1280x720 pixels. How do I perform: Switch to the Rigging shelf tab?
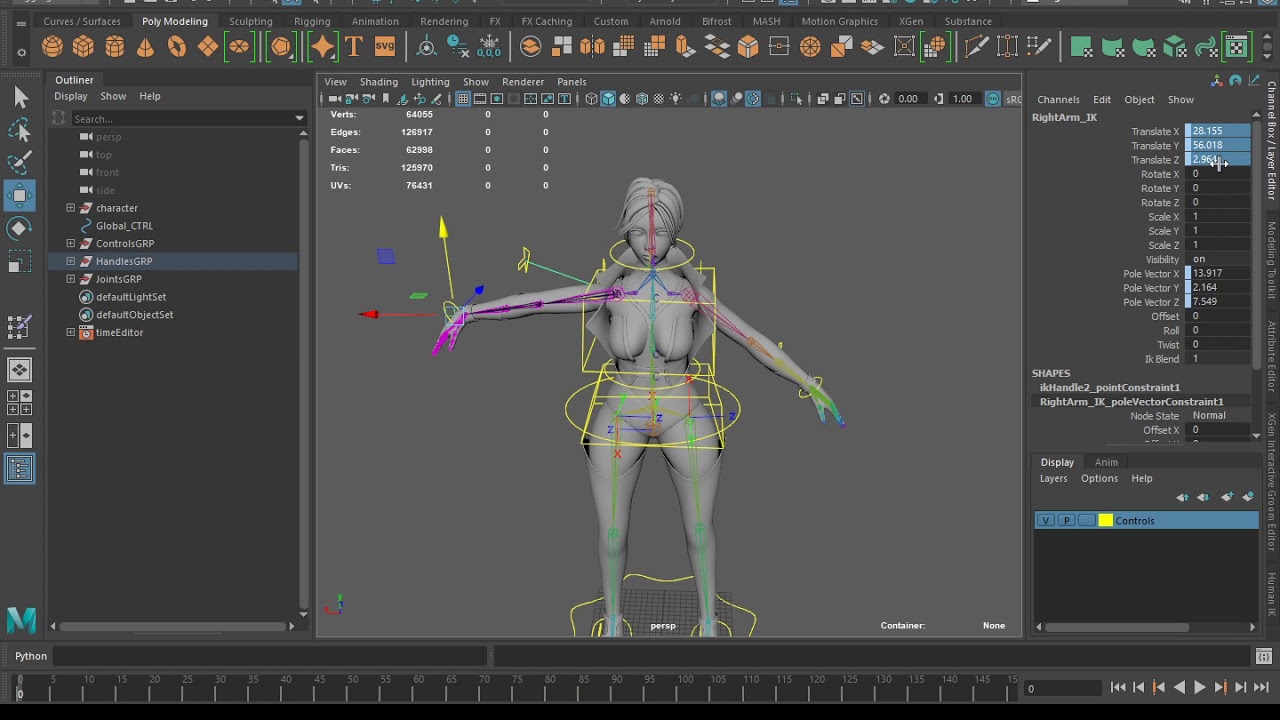point(312,21)
